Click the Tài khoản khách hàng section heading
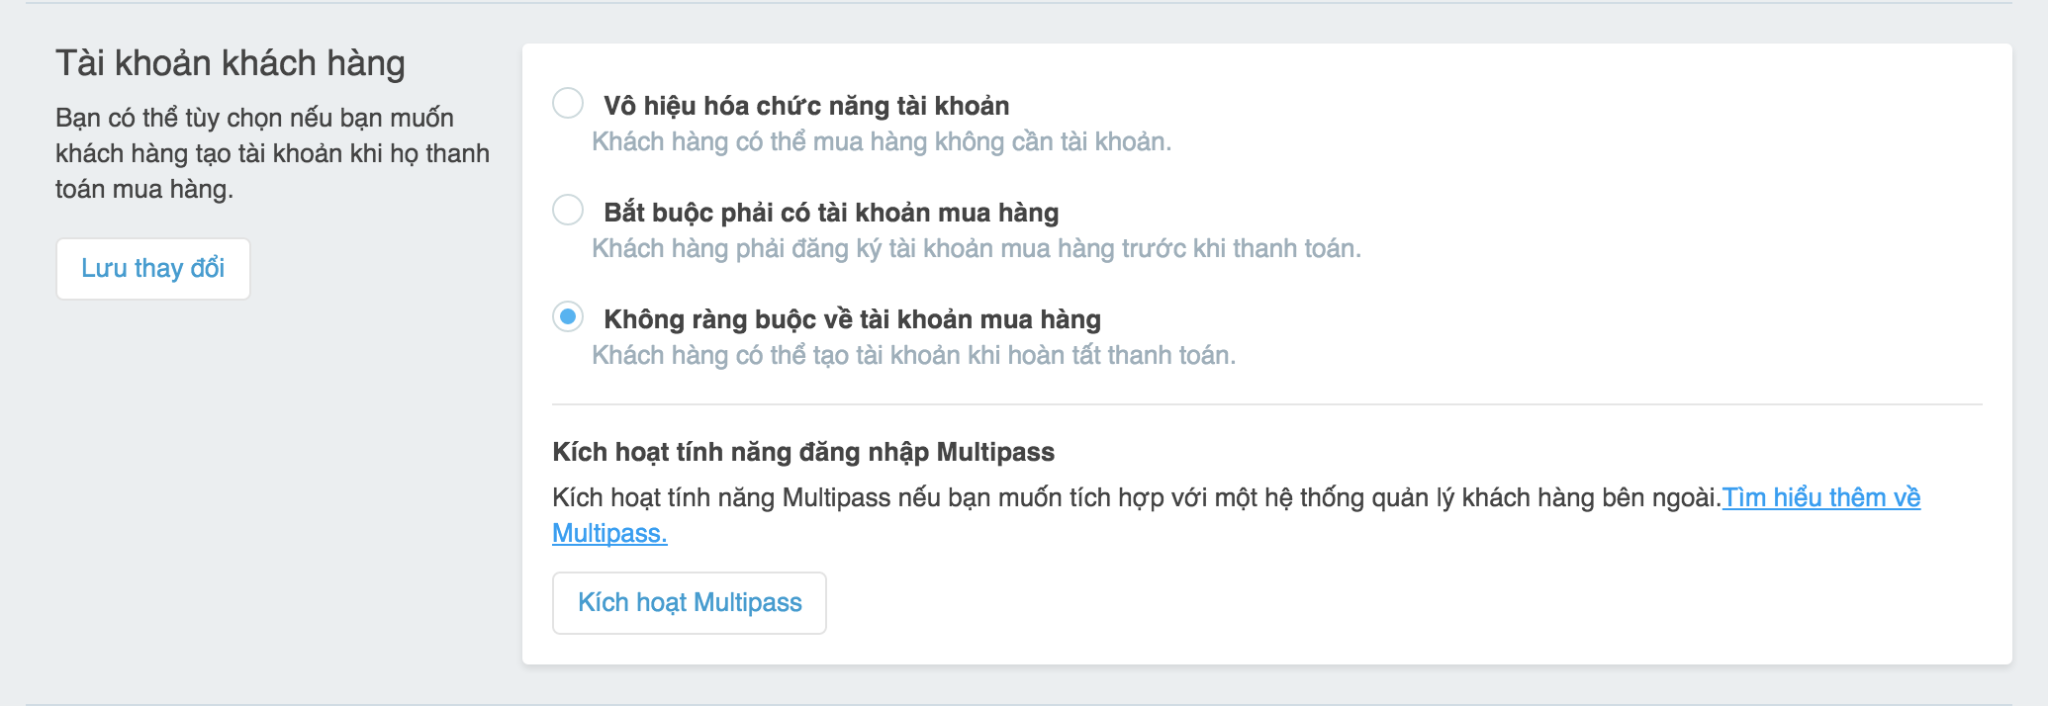 230,63
